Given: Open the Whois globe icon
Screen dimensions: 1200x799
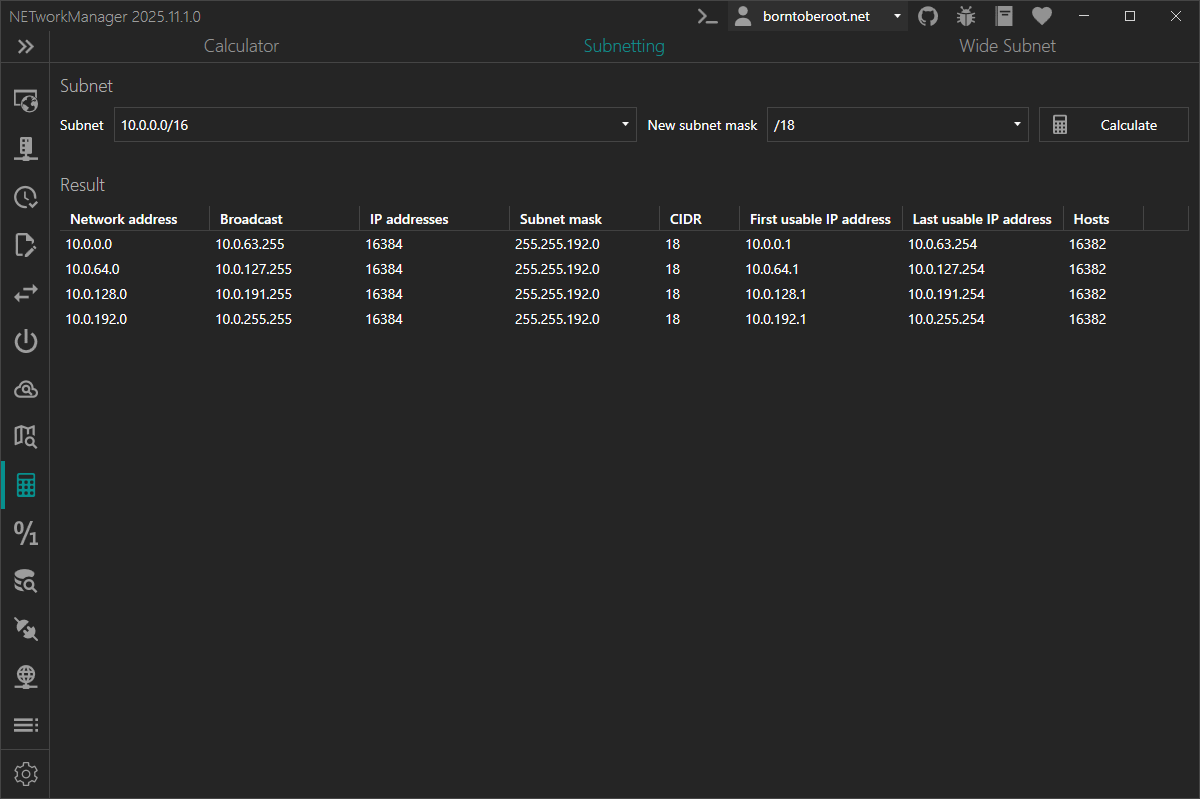Looking at the screenshot, I should coord(25,677).
